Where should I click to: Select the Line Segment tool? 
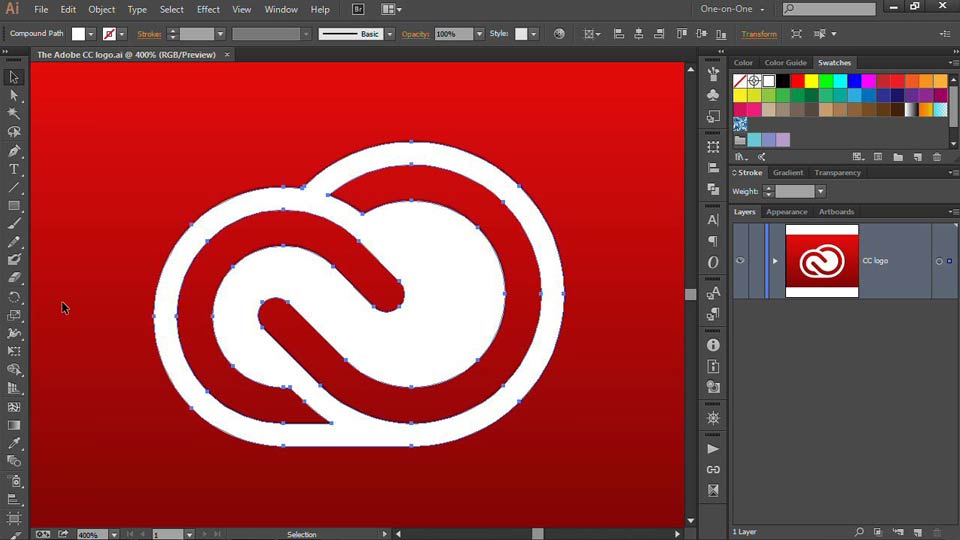(x=13, y=188)
